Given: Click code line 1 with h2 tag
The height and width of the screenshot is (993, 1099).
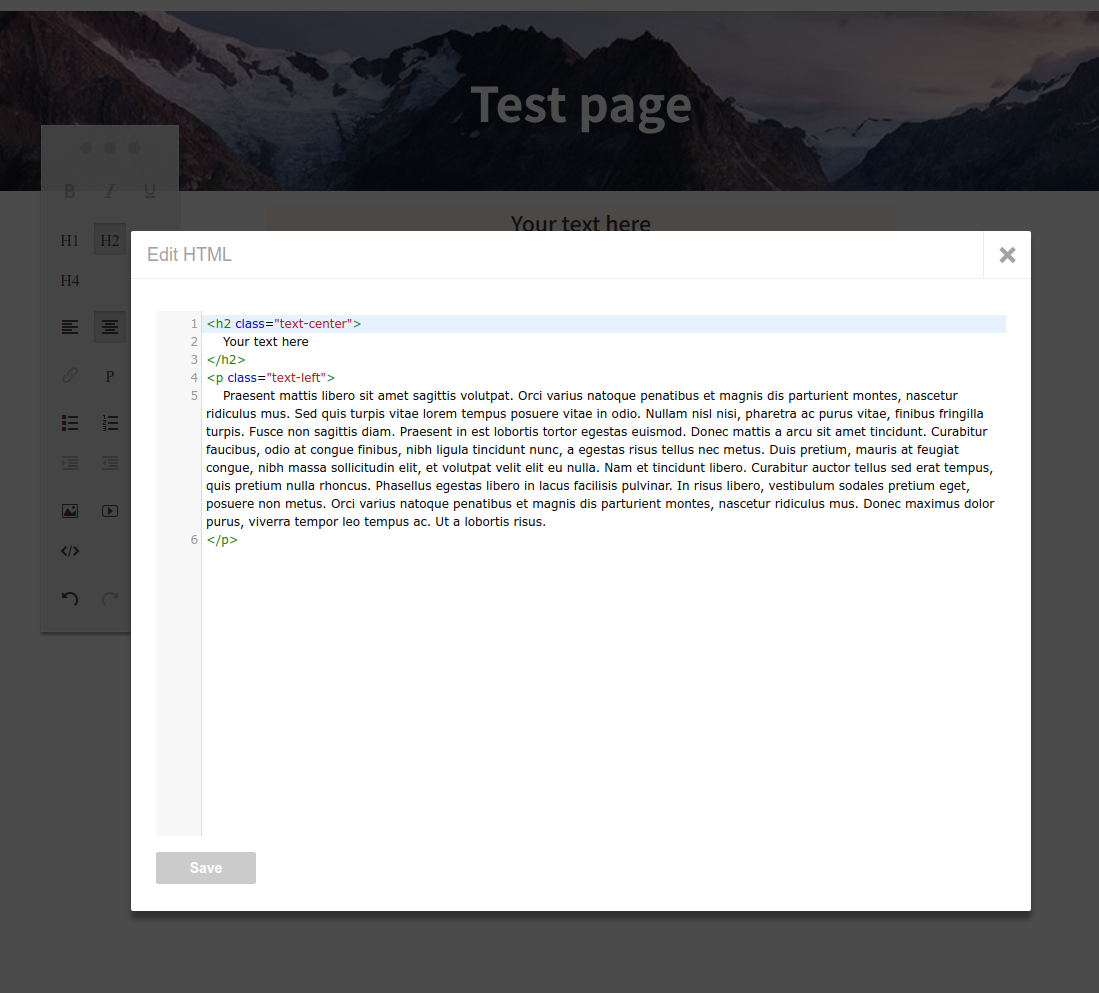Looking at the screenshot, I should (606, 324).
